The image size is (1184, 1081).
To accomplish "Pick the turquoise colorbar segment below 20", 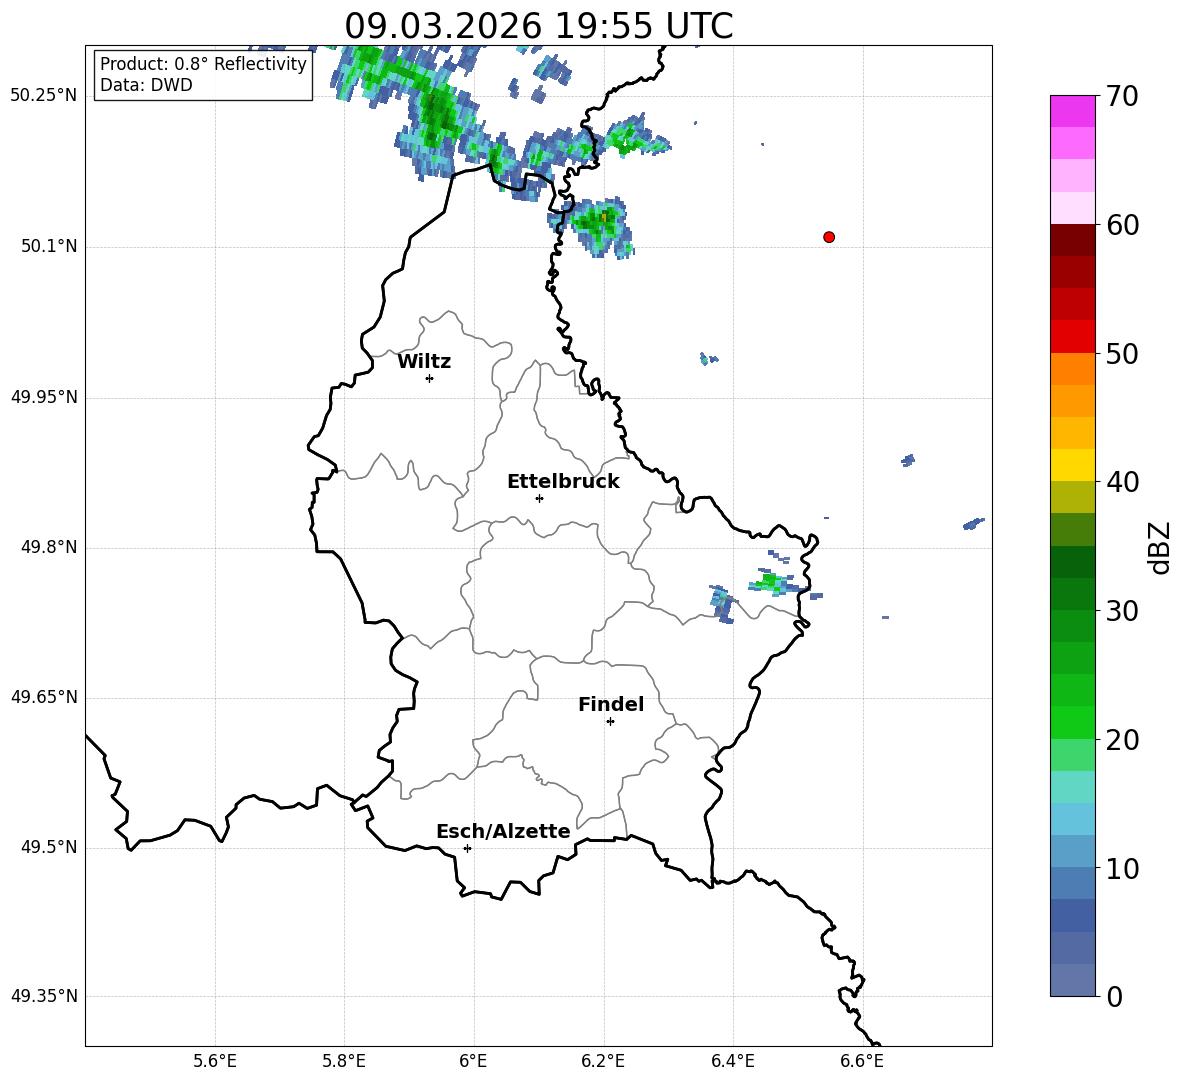I will tap(1073, 787).
